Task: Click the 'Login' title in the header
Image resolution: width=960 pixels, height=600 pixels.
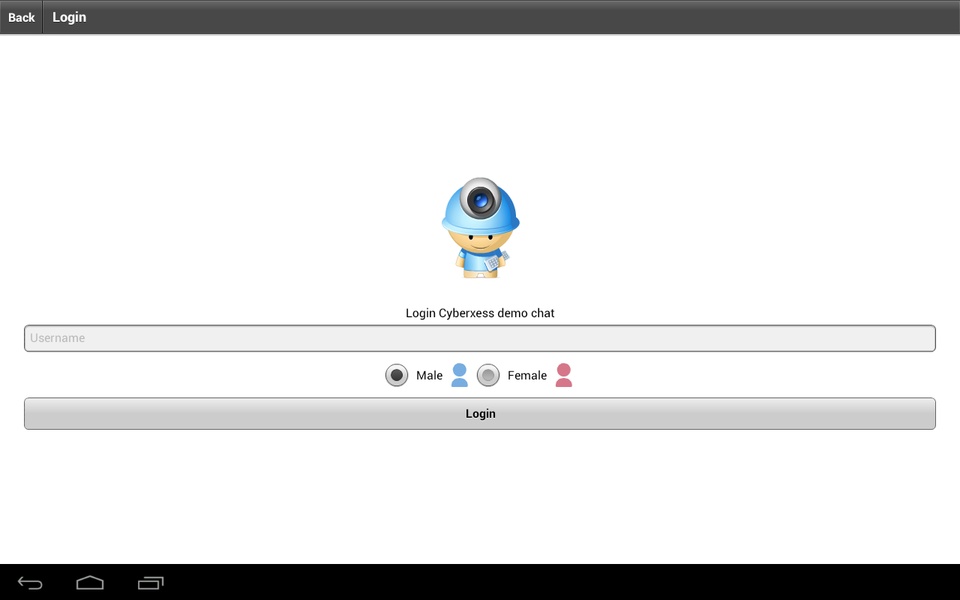Action: (x=69, y=17)
